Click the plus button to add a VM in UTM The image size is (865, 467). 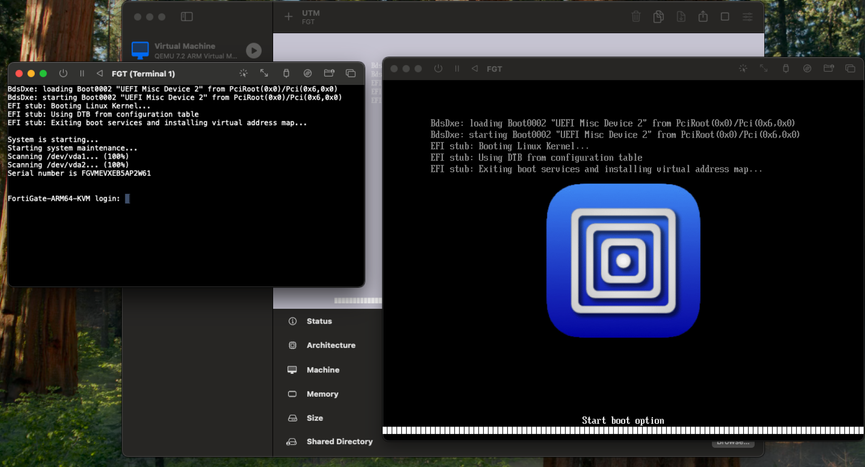(x=288, y=17)
